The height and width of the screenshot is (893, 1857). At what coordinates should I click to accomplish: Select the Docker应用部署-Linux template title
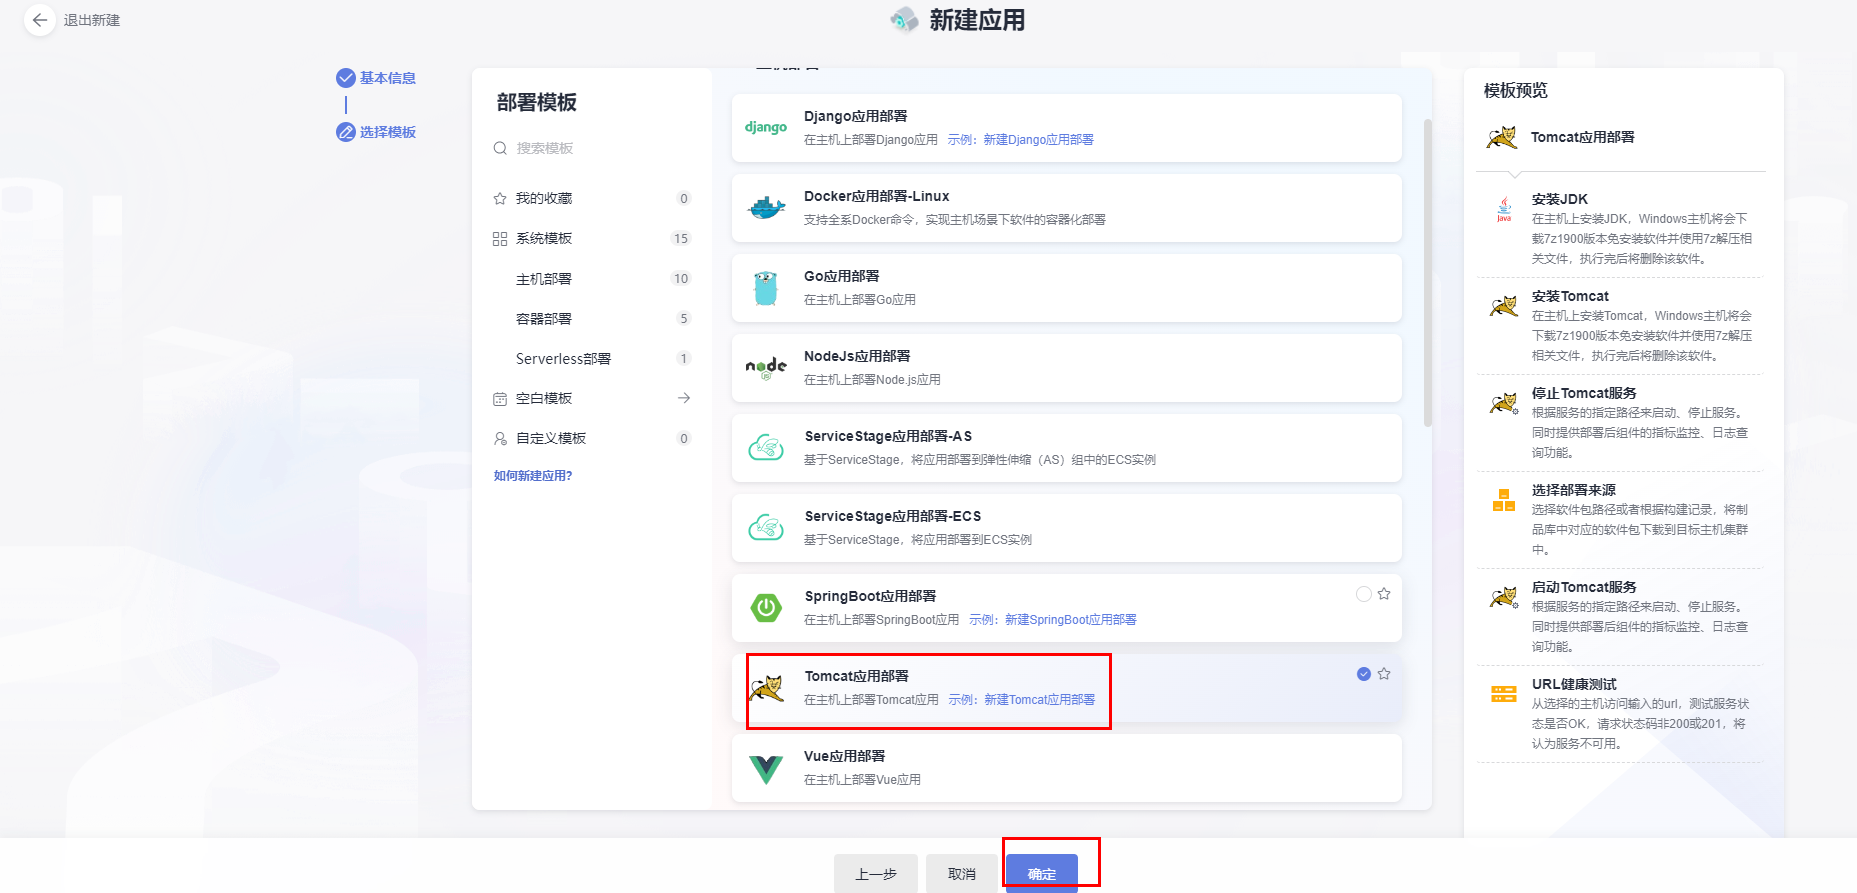[876, 196]
